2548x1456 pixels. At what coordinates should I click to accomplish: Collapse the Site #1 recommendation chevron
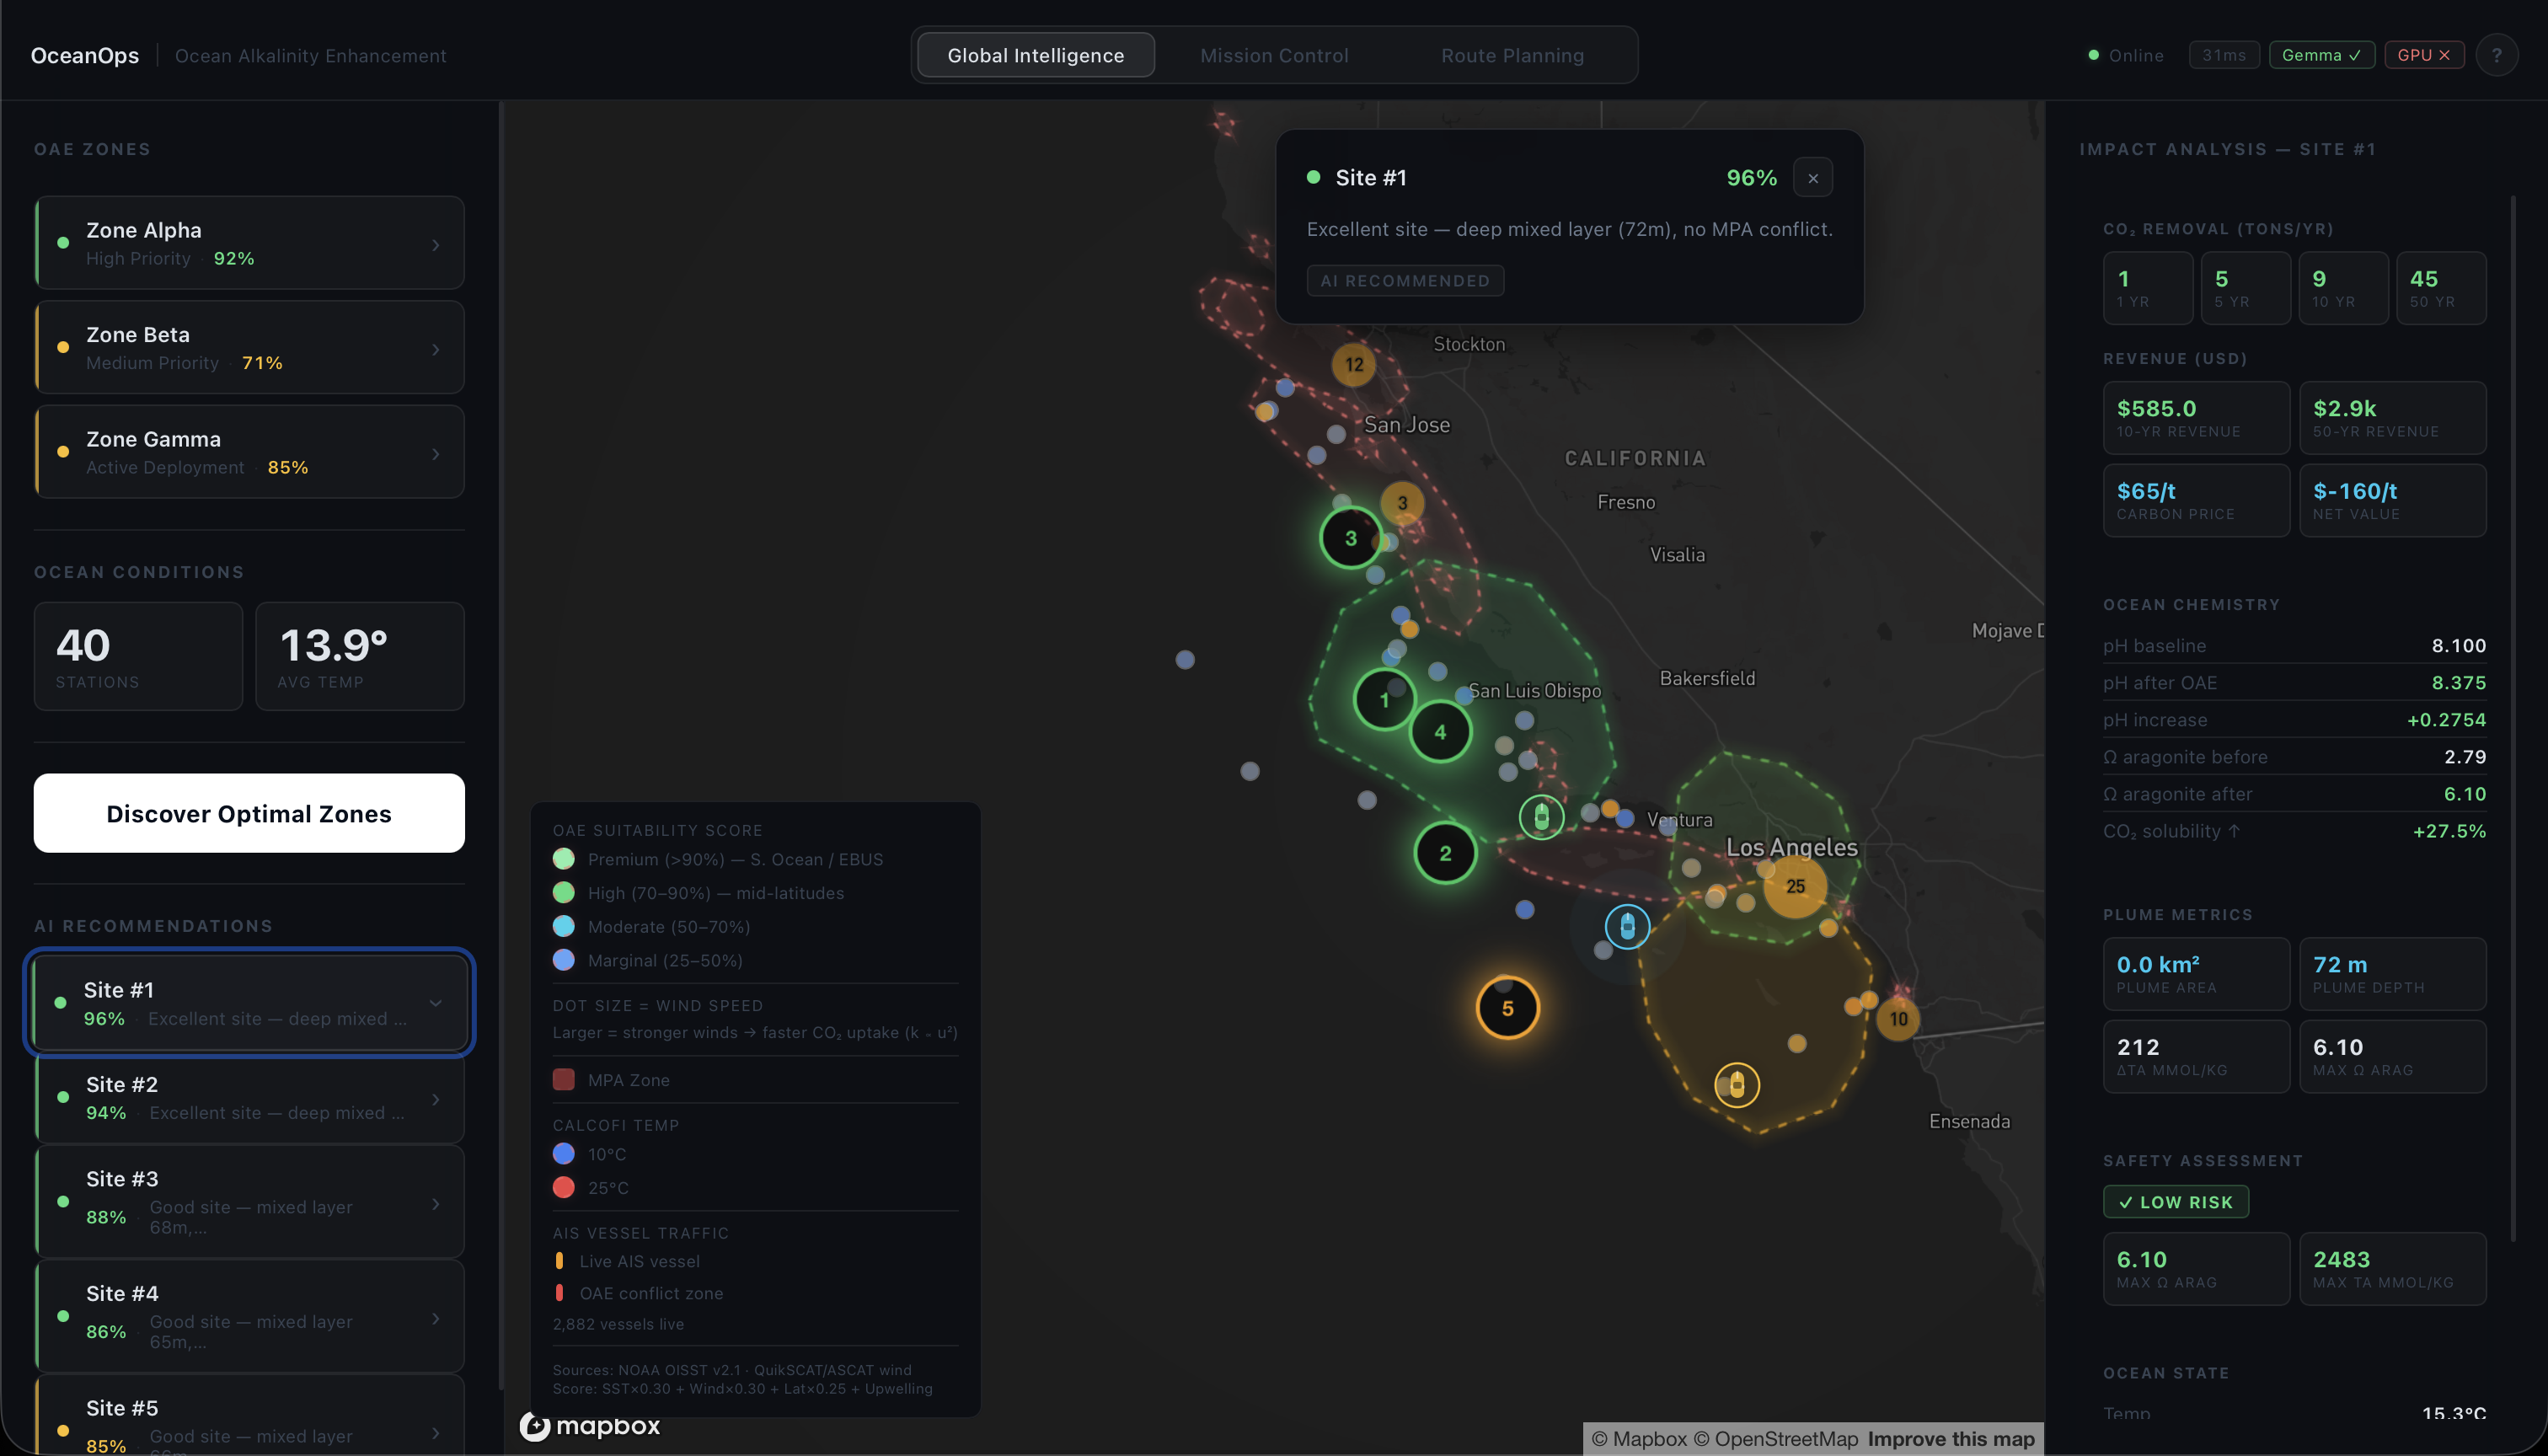436,1003
